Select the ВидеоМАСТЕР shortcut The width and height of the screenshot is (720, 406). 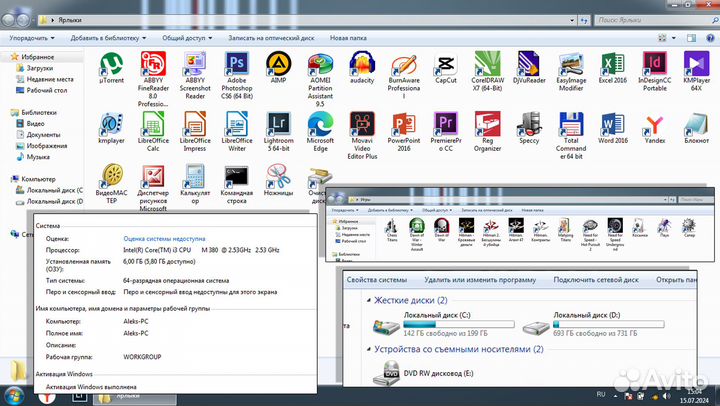[x=112, y=184]
